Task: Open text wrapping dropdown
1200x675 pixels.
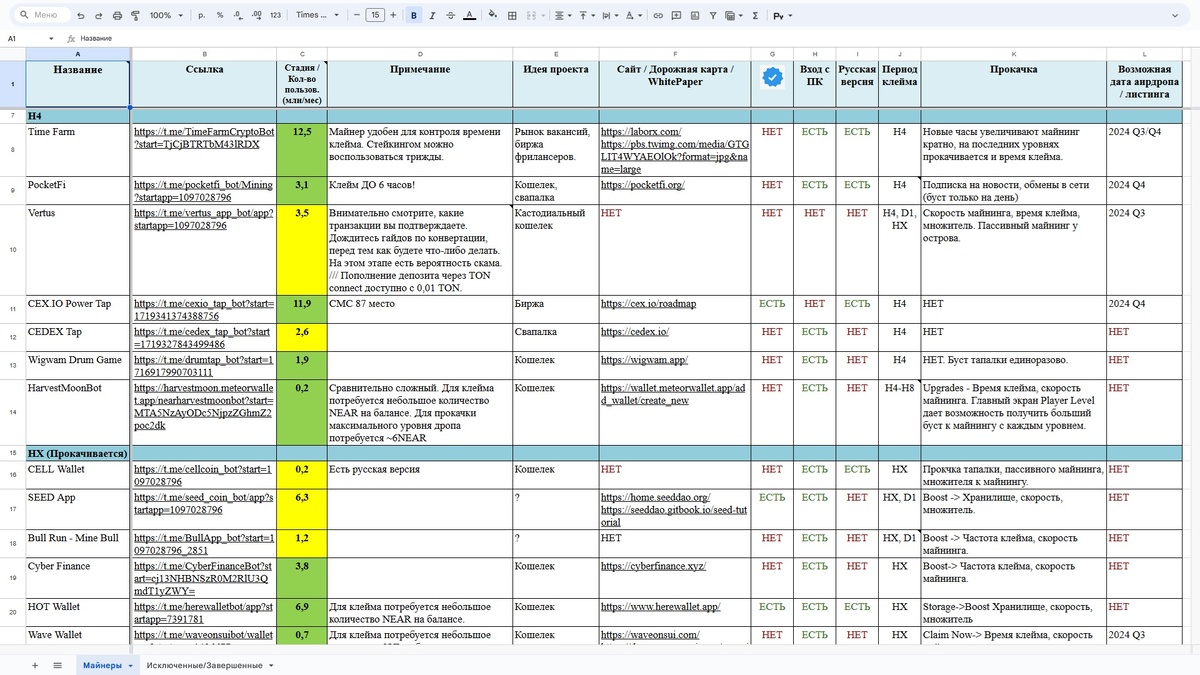Action: pos(610,15)
